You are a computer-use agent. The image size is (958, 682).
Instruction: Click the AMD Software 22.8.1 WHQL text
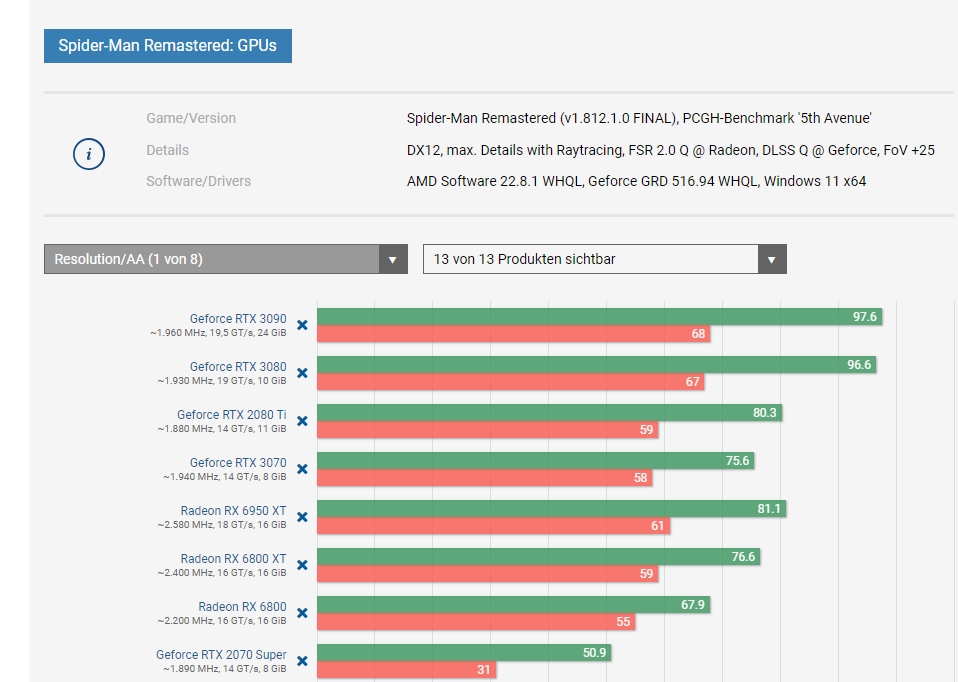637,182
